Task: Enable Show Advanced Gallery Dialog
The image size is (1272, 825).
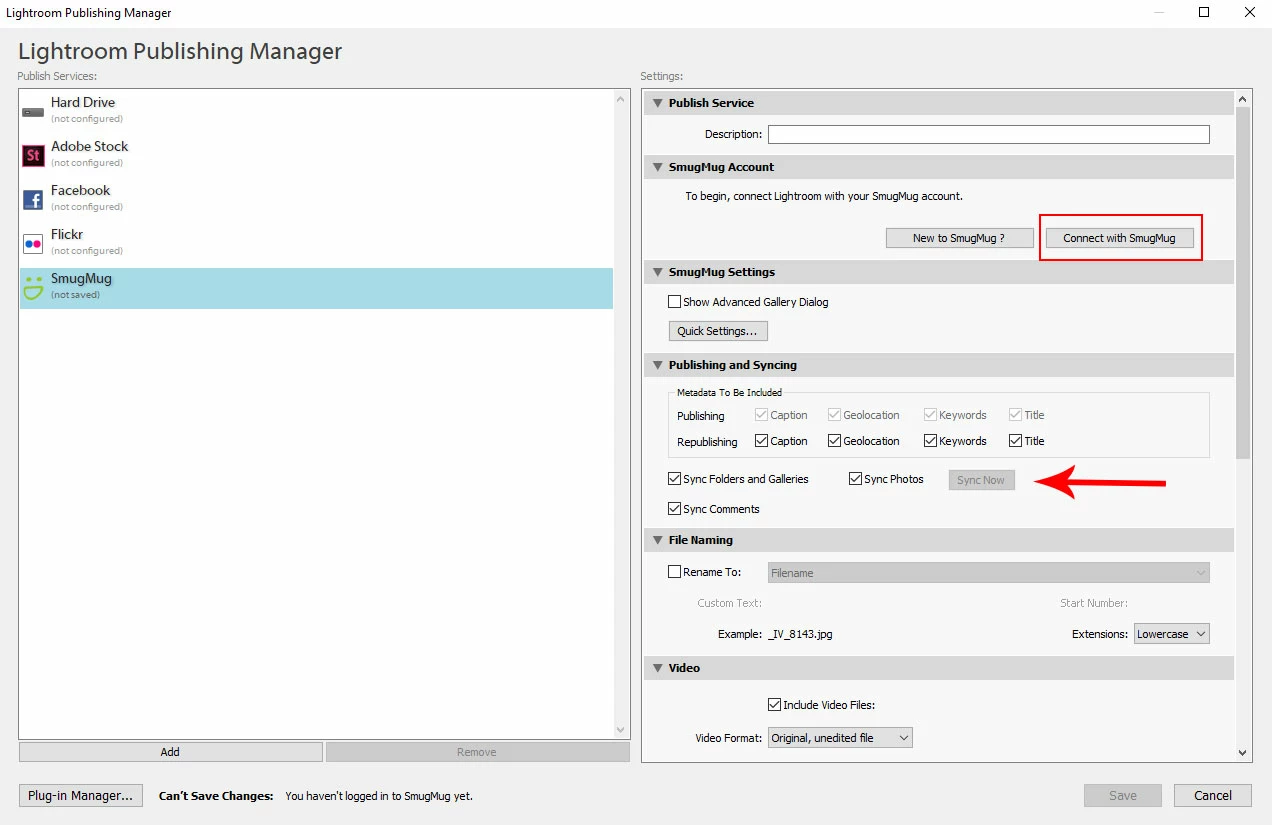Action: pyautogui.click(x=674, y=302)
